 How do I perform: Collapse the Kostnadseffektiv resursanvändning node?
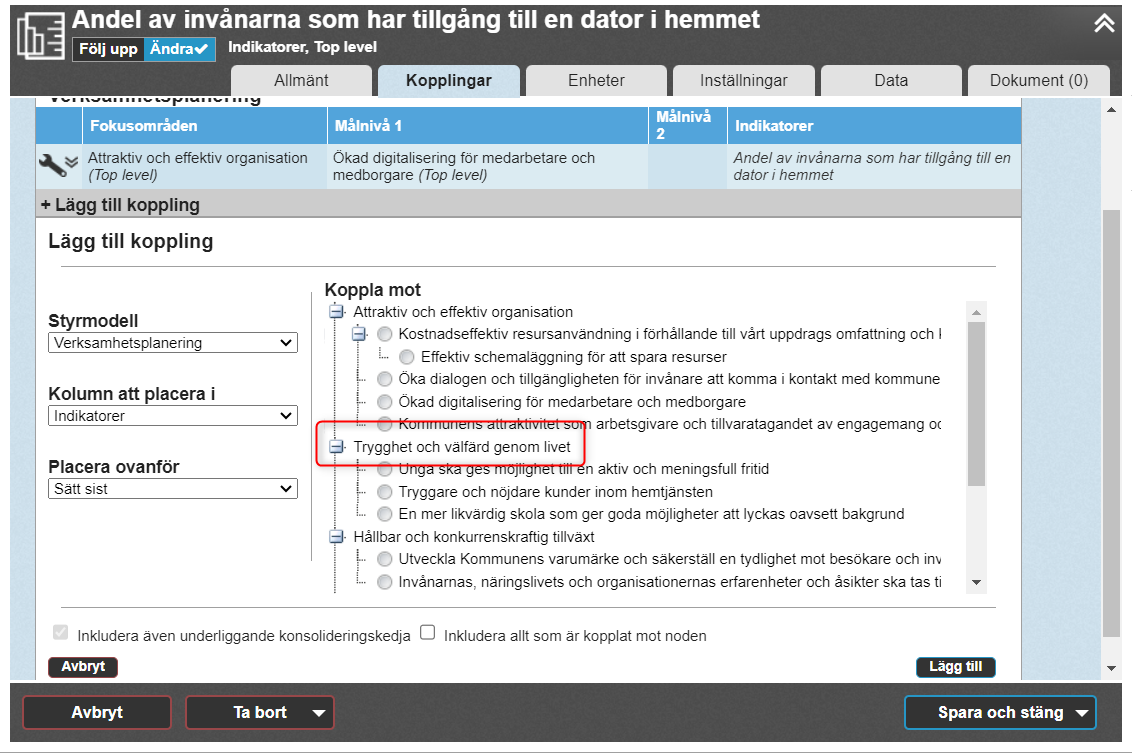pos(359,334)
